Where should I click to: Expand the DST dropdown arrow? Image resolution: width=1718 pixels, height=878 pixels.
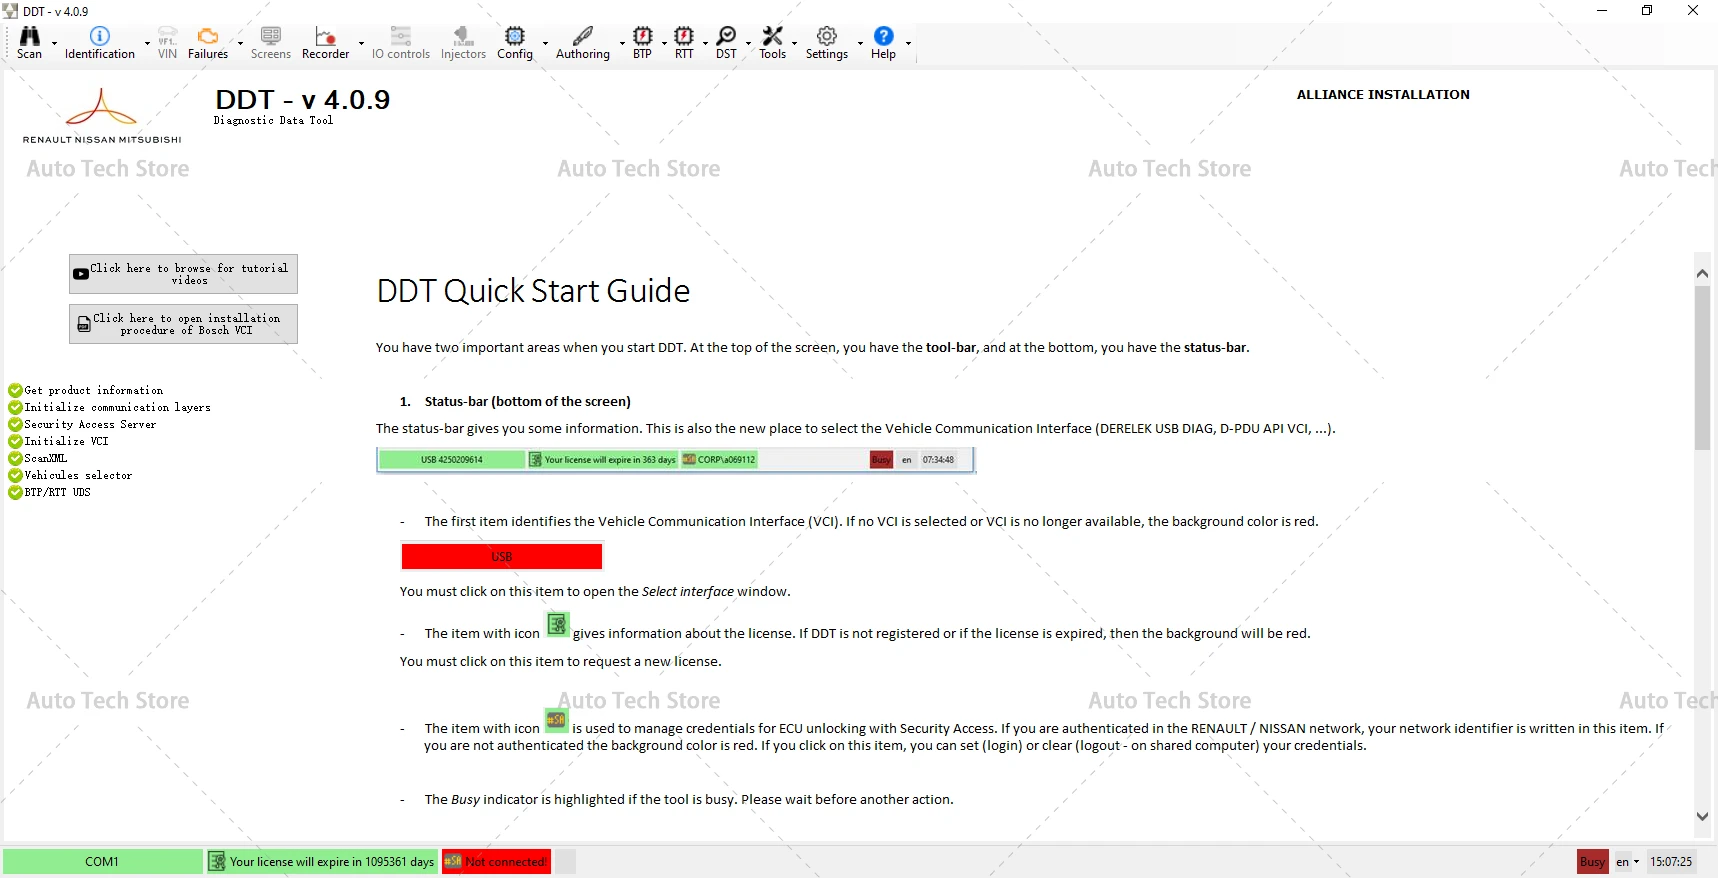tap(748, 44)
